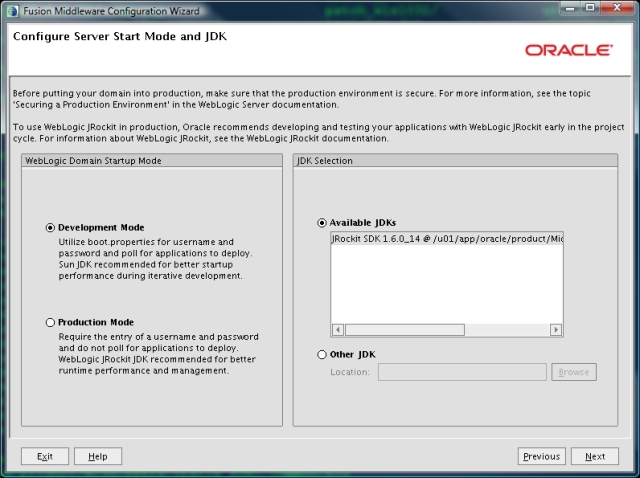Select Development Mode radio button
Image resolution: width=640 pixels, height=478 pixels.
click(50, 227)
